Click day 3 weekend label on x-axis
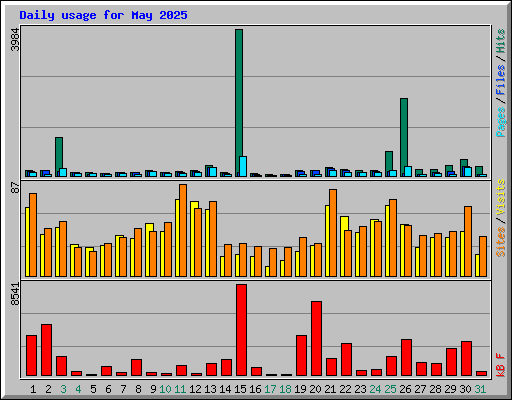 [x=63, y=389]
